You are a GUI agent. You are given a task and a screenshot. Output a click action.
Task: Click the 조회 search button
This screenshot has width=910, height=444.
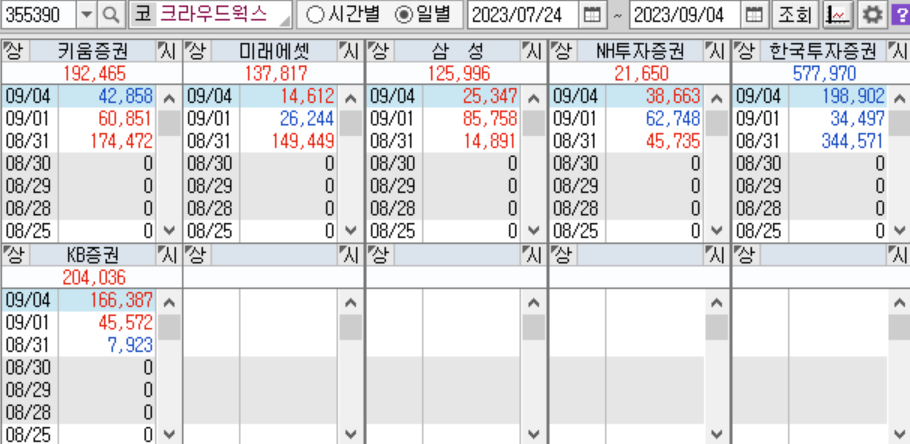(x=796, y=15)
